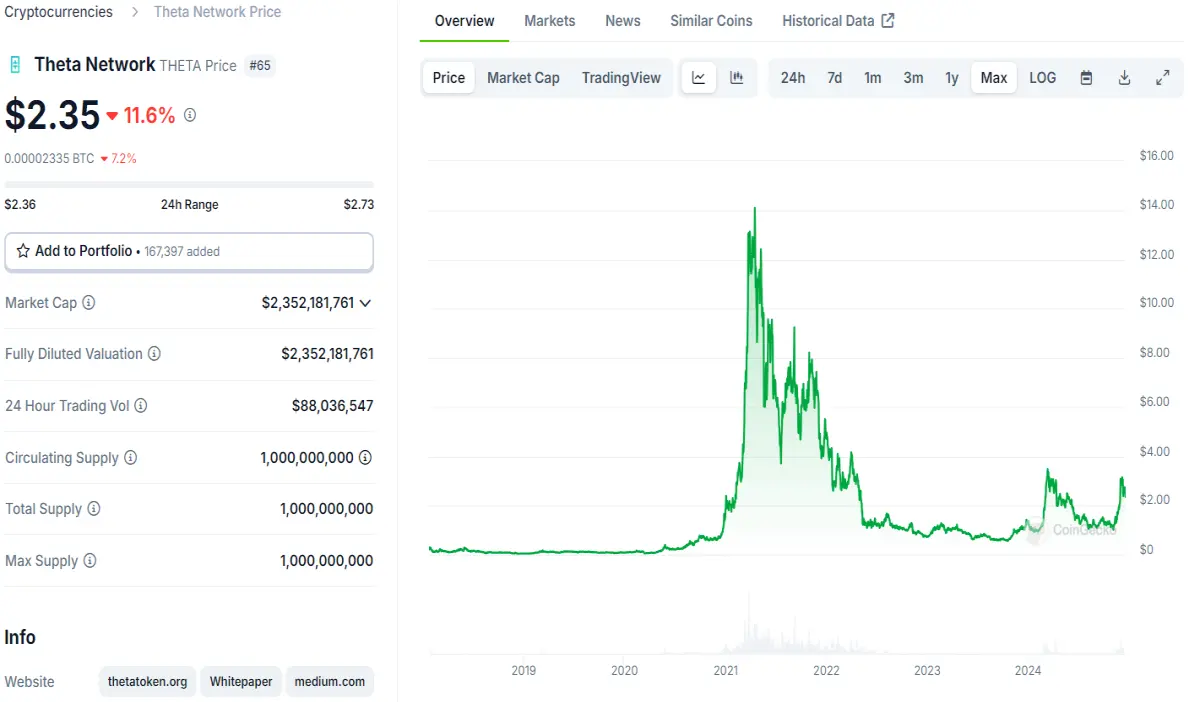Image resolution: width=1200 pixels, height=702 pixels.
Task: Click the Fully Diluted Valuation amount
Action: [x=328, y=354]
